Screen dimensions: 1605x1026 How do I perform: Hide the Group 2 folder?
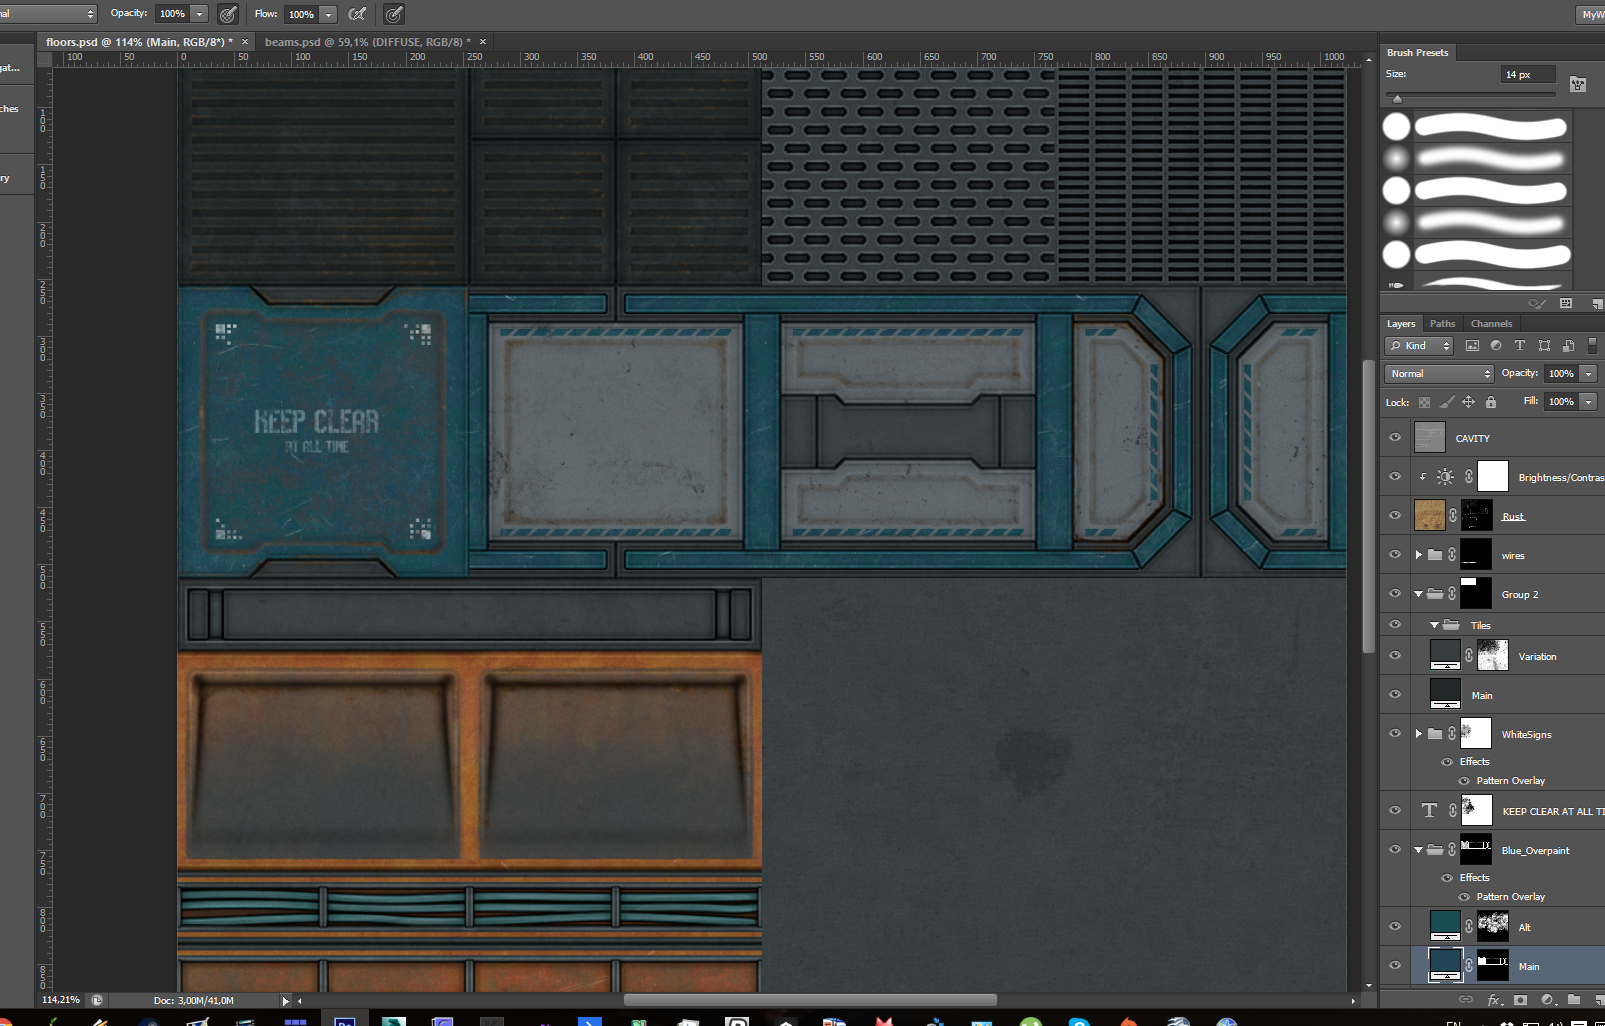click(1395, 594)
